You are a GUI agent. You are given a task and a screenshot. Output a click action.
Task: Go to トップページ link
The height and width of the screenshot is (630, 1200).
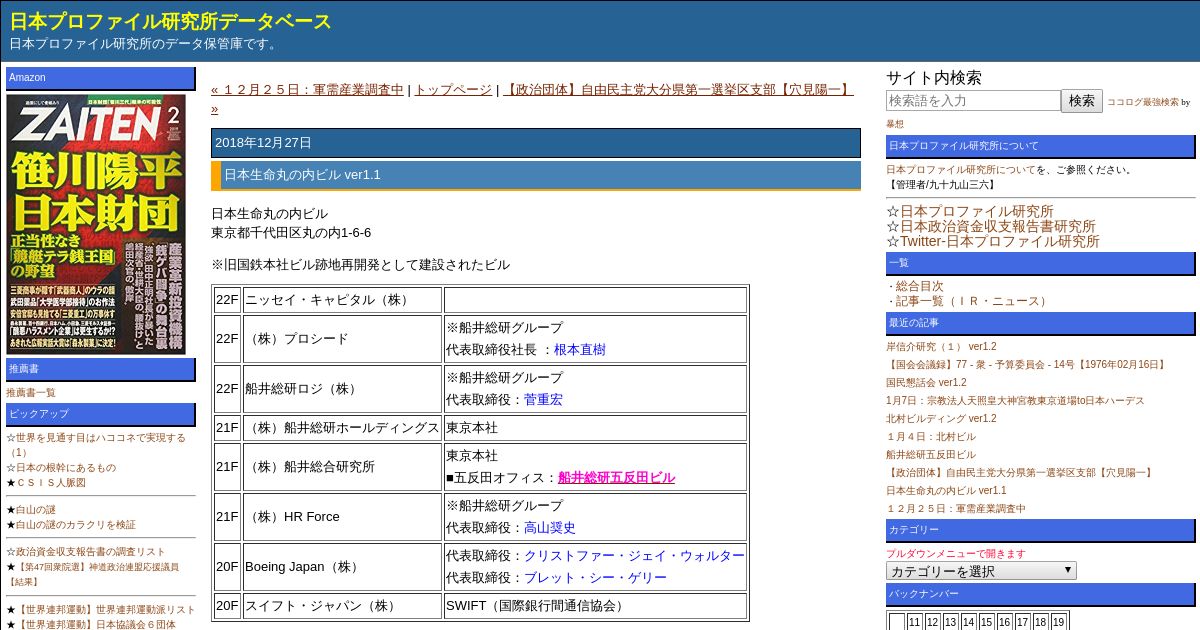click(x=453, y=89)
